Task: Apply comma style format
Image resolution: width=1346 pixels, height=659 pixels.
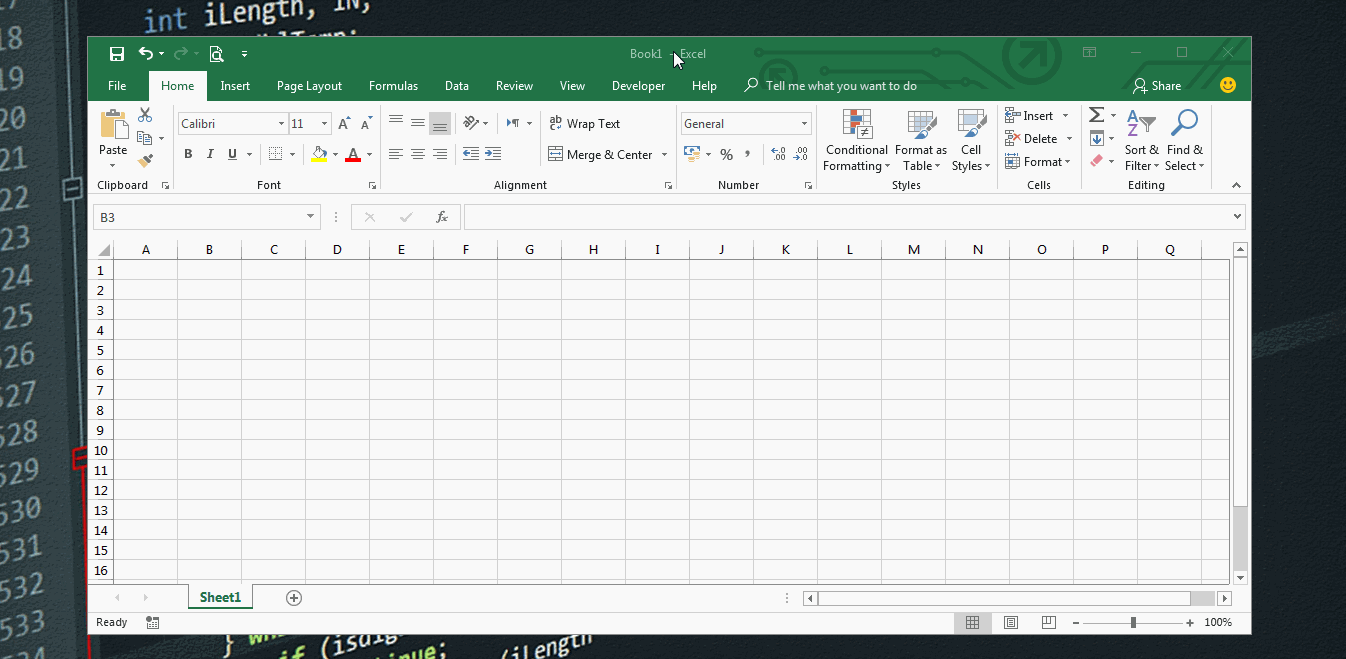Action: click(747, 154)
